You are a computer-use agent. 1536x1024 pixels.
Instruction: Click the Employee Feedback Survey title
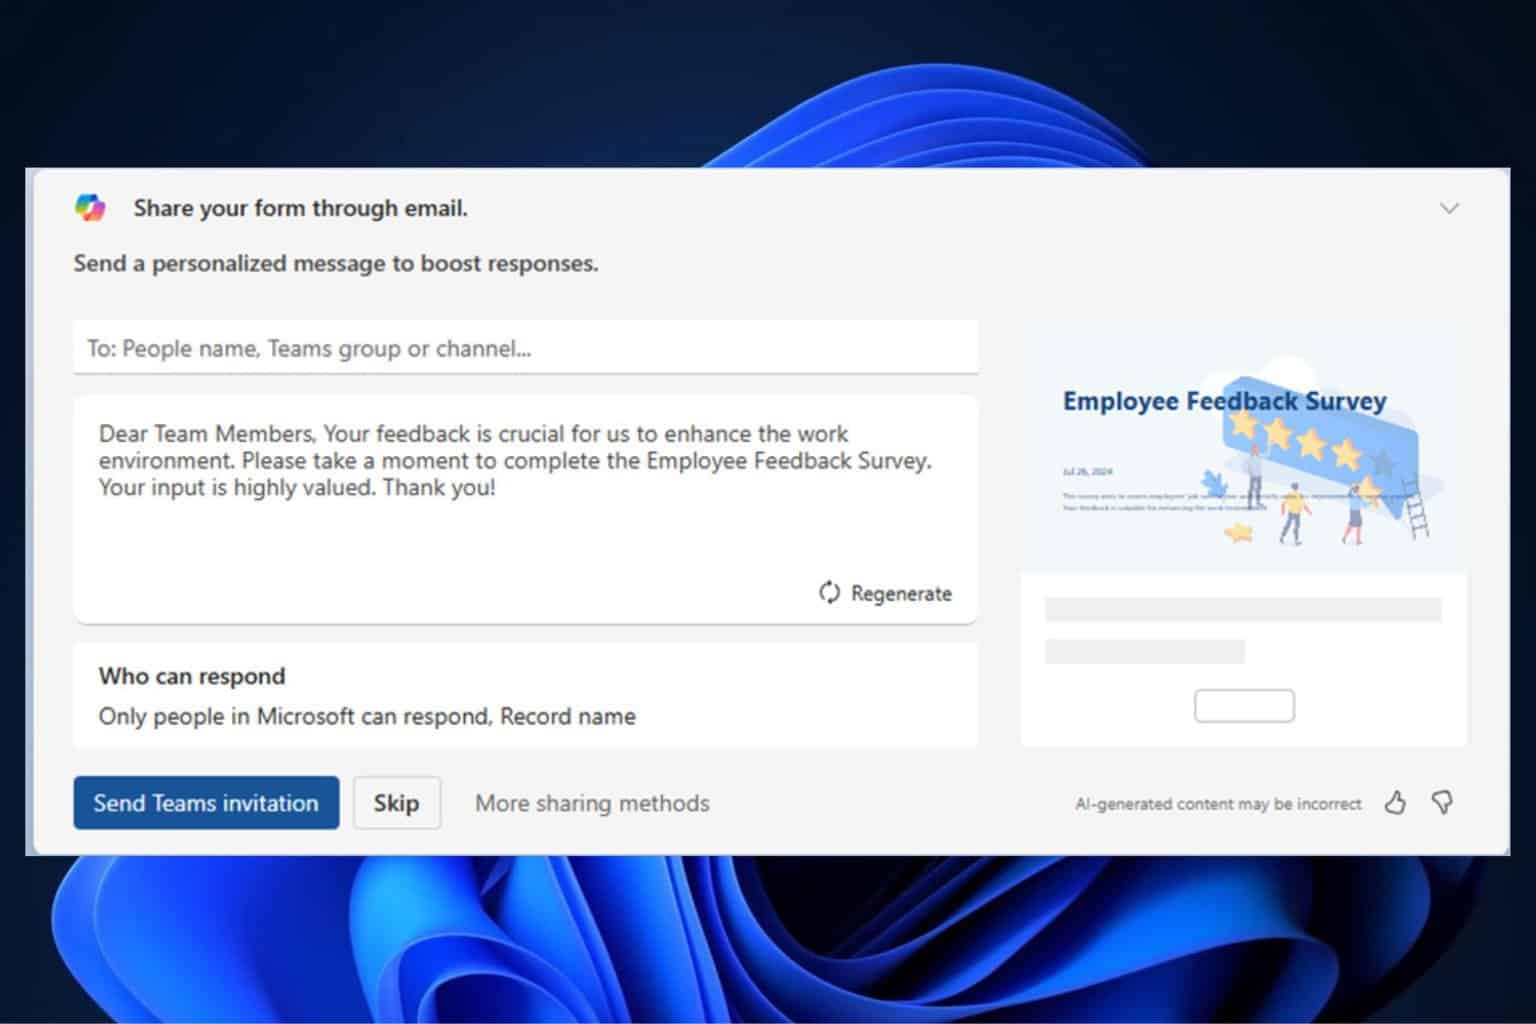point(1224,401)
